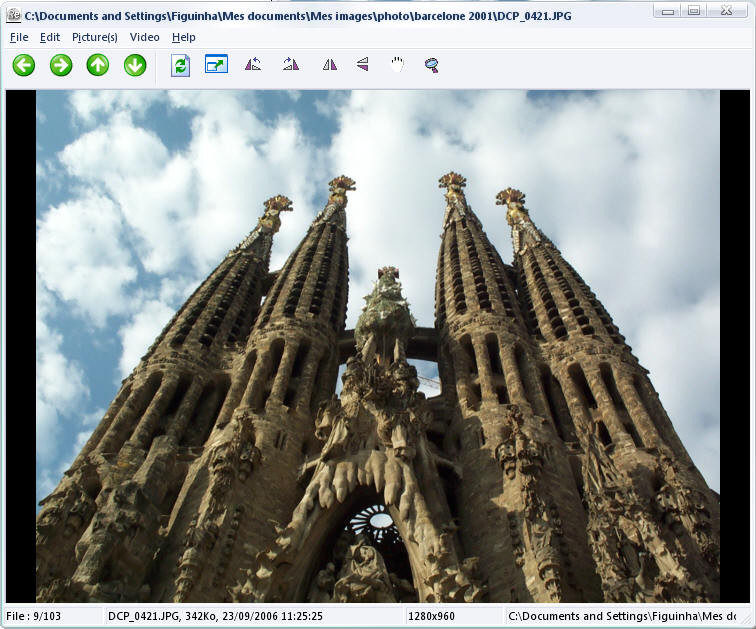Open the Help menu
Image resolution: width=756 pixels, height=629 pixels.
(184, 37)
